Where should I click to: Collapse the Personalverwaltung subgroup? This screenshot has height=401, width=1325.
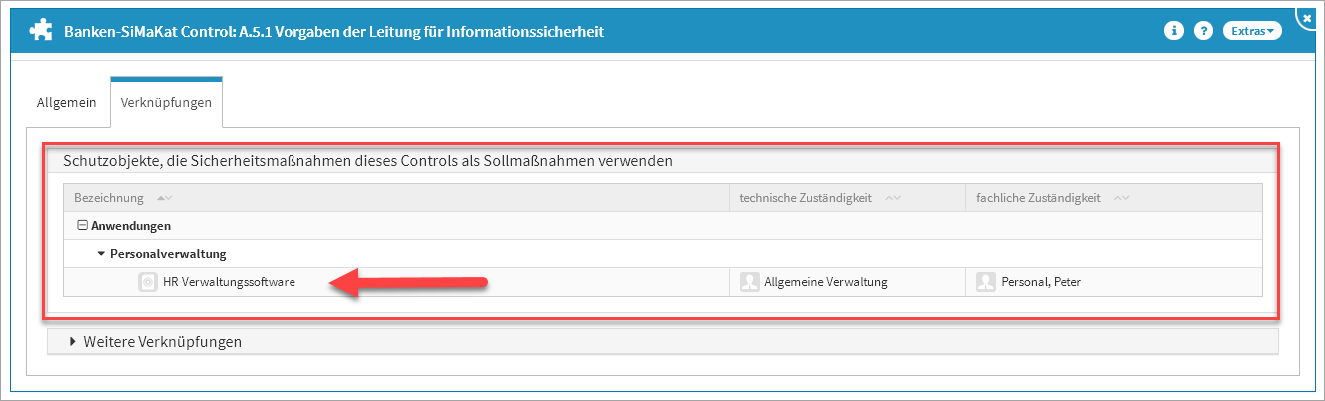tap(101, 254)
